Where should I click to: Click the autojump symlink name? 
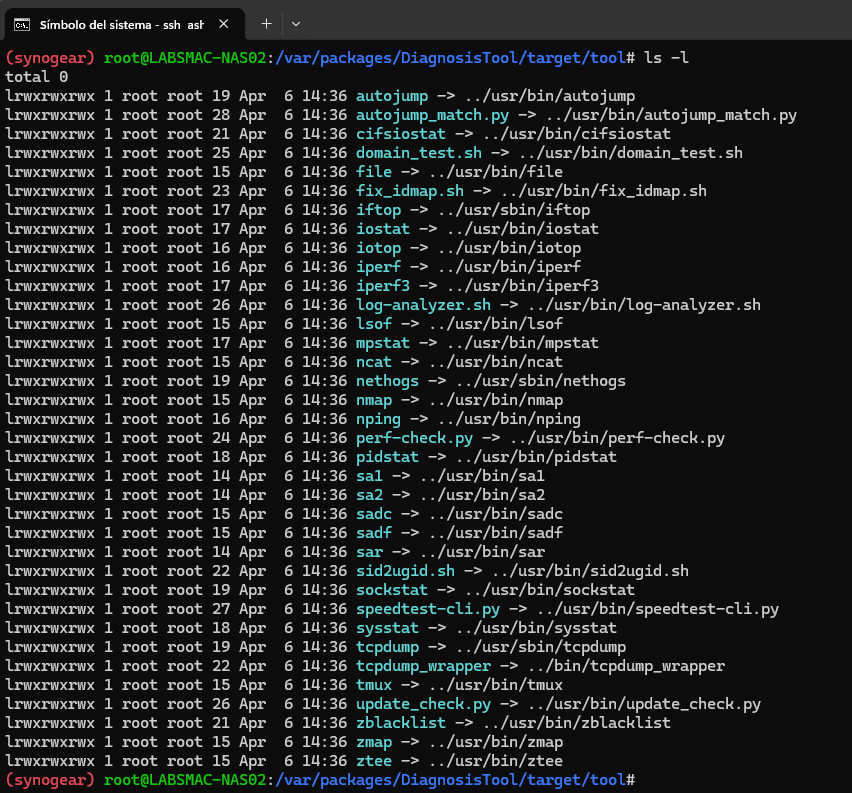(391, 96)
